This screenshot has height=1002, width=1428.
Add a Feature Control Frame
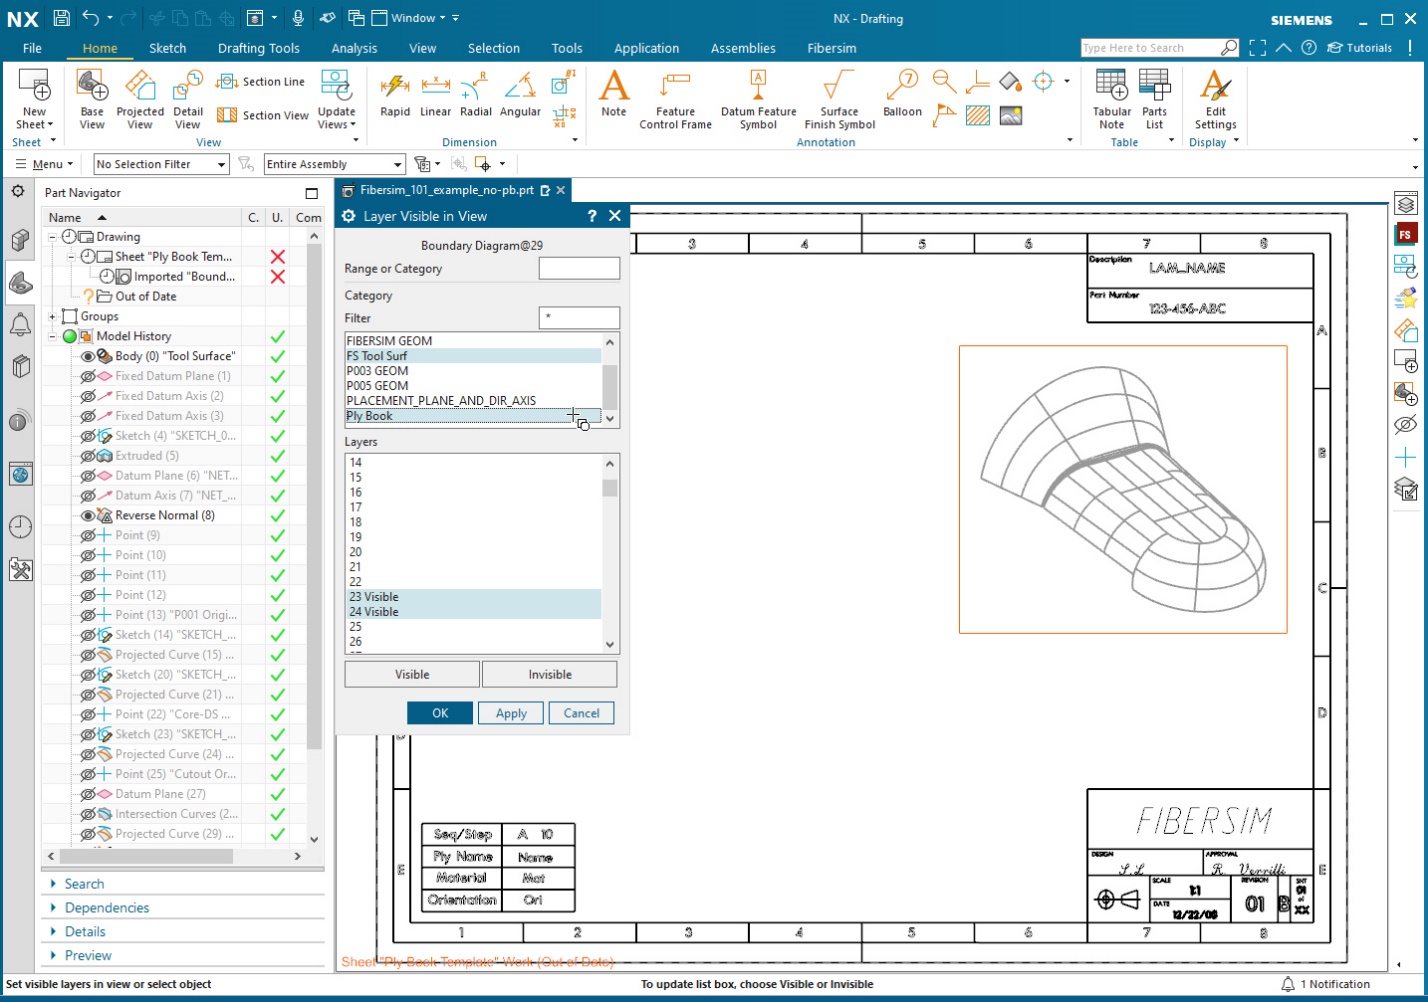pyautogui.click(x=675, y=97)
